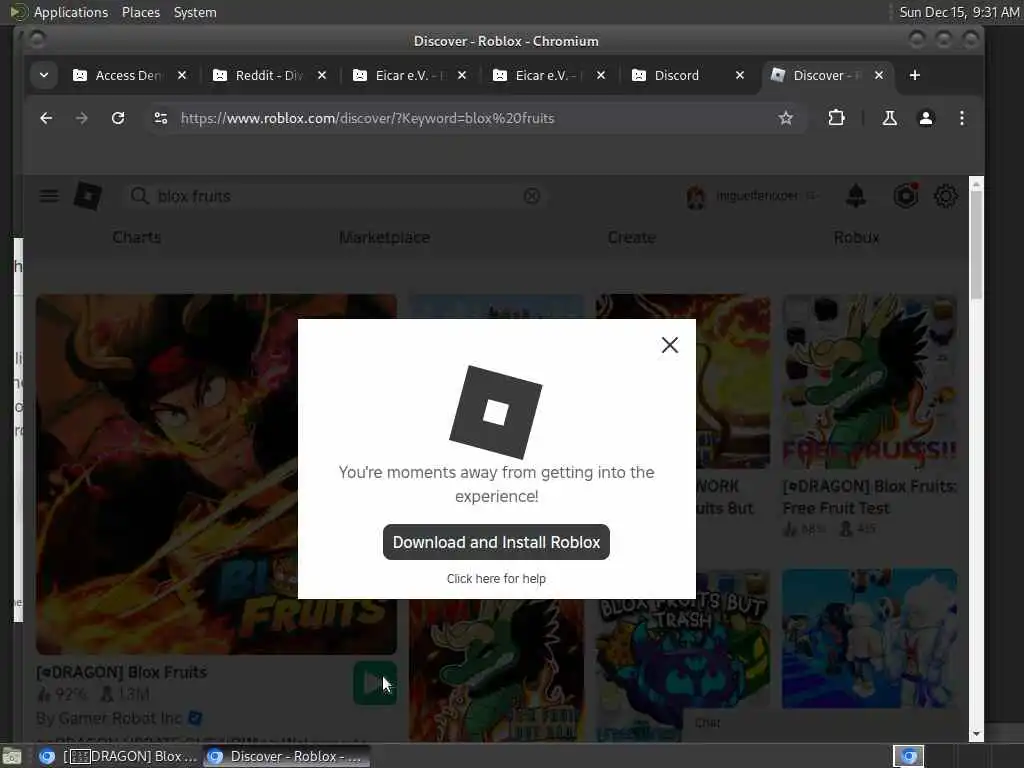The image size is (1024, 768).
Task: Play the DRAGON Blox Fruits game
Action: [375, 683]
